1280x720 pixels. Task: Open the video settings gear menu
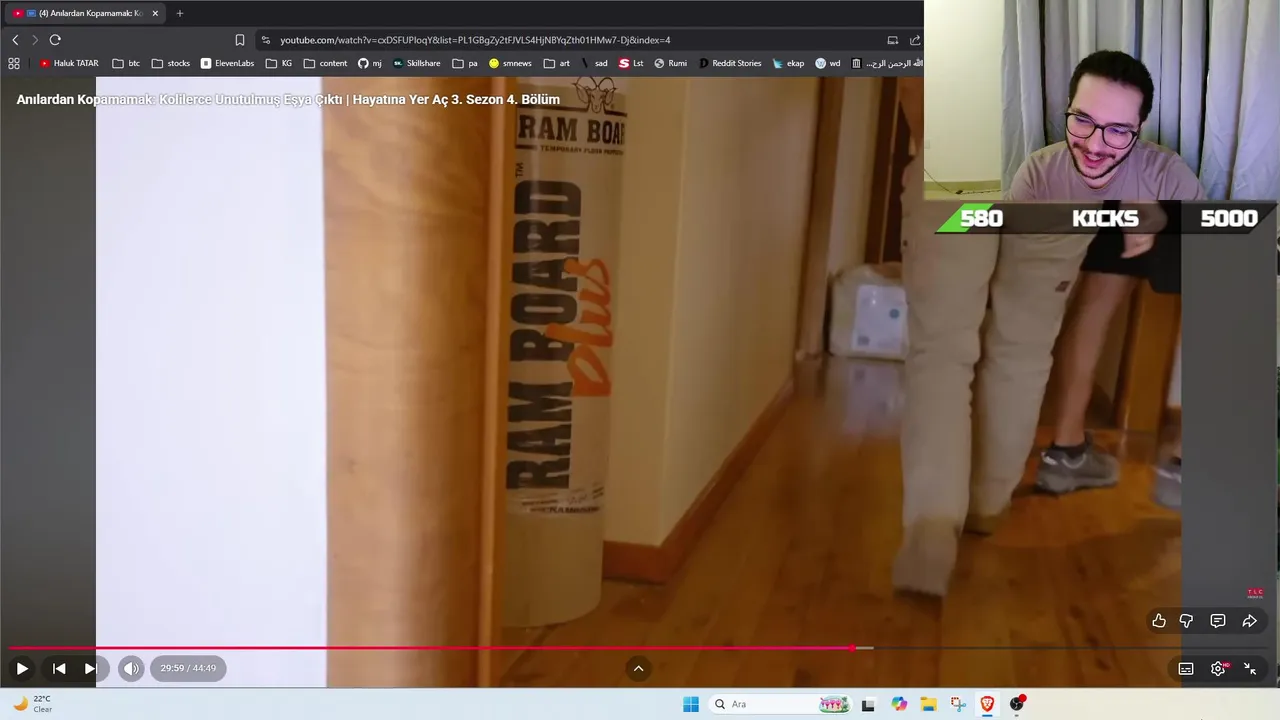(1218, 669)
